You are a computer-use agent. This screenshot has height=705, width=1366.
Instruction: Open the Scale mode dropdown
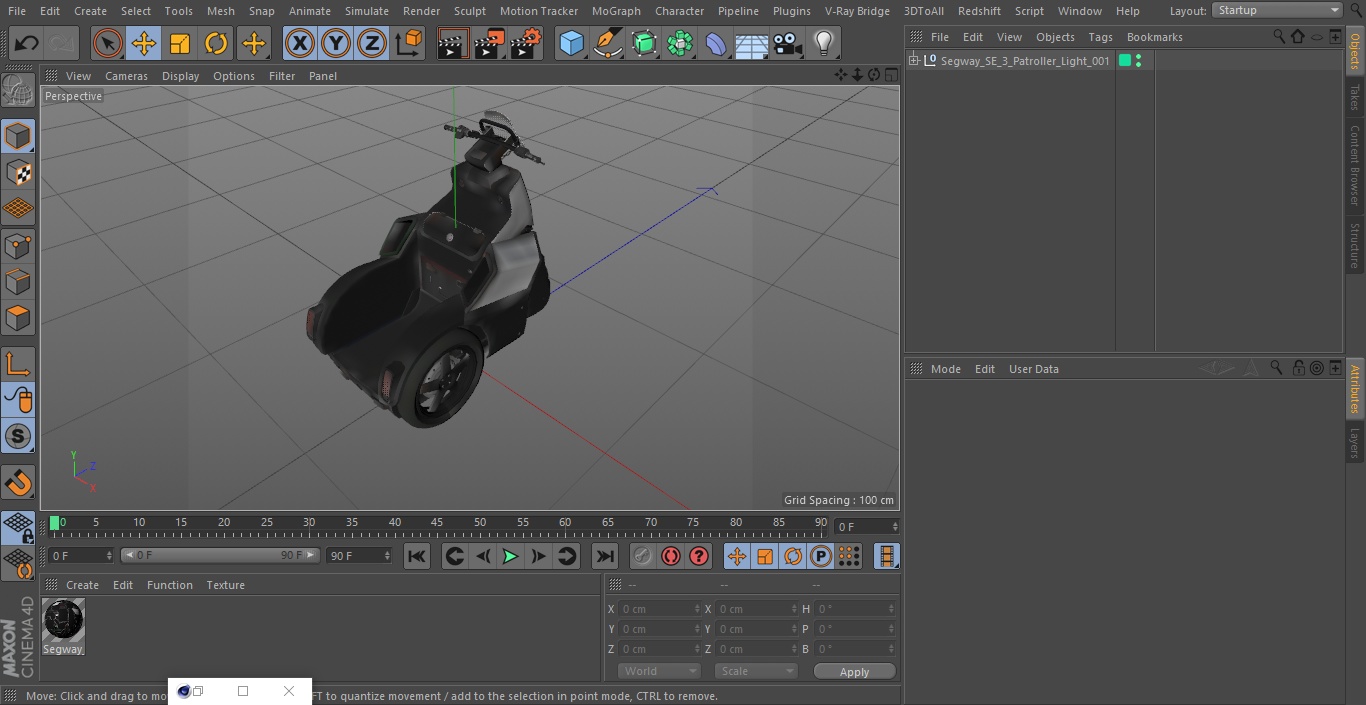click(756, 671)
